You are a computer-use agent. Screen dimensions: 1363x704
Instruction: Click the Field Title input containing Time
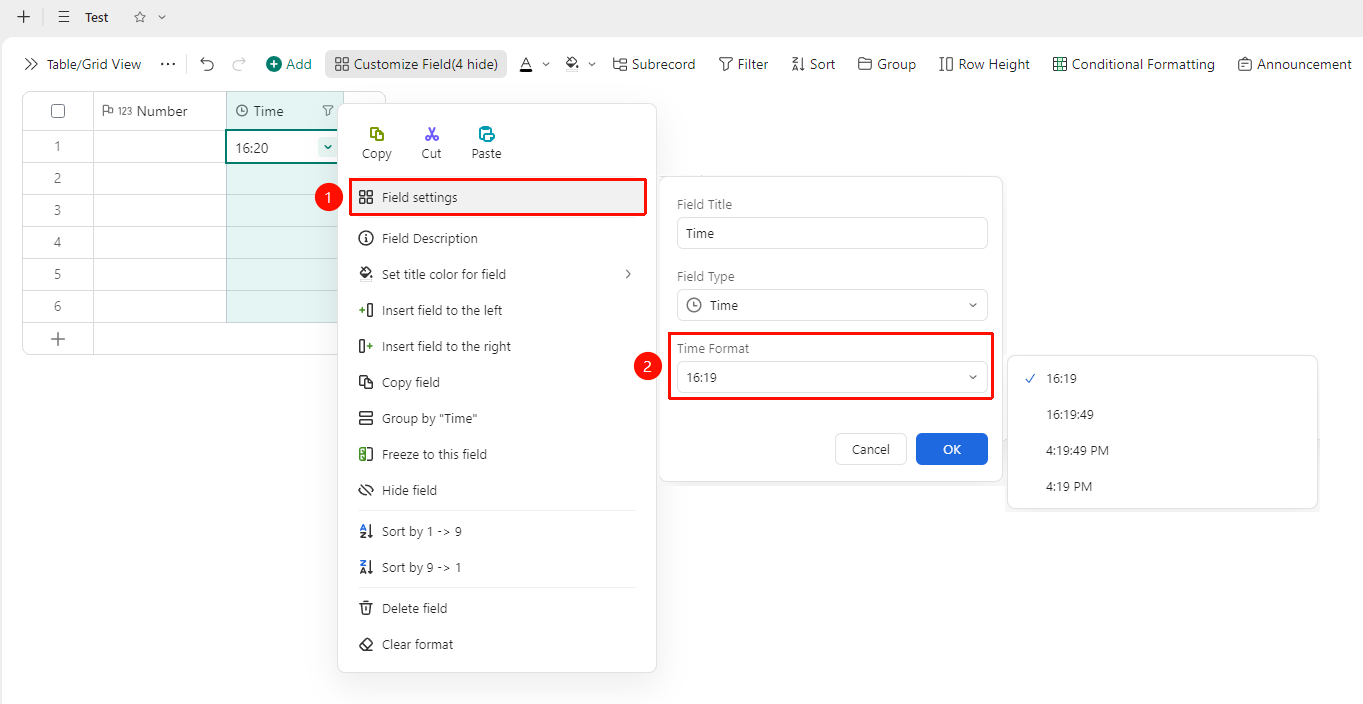point(832,233)
